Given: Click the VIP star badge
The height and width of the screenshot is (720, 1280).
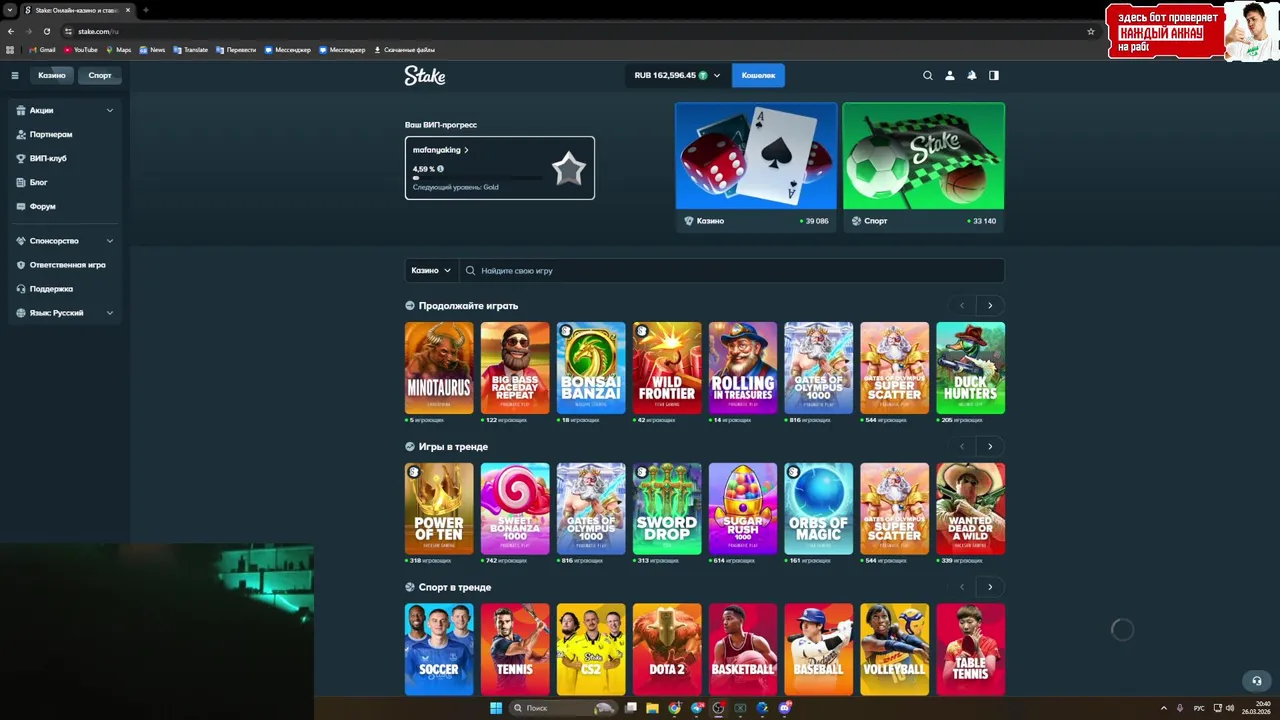Looking at the screenshot, I should [x=569, y=168].
